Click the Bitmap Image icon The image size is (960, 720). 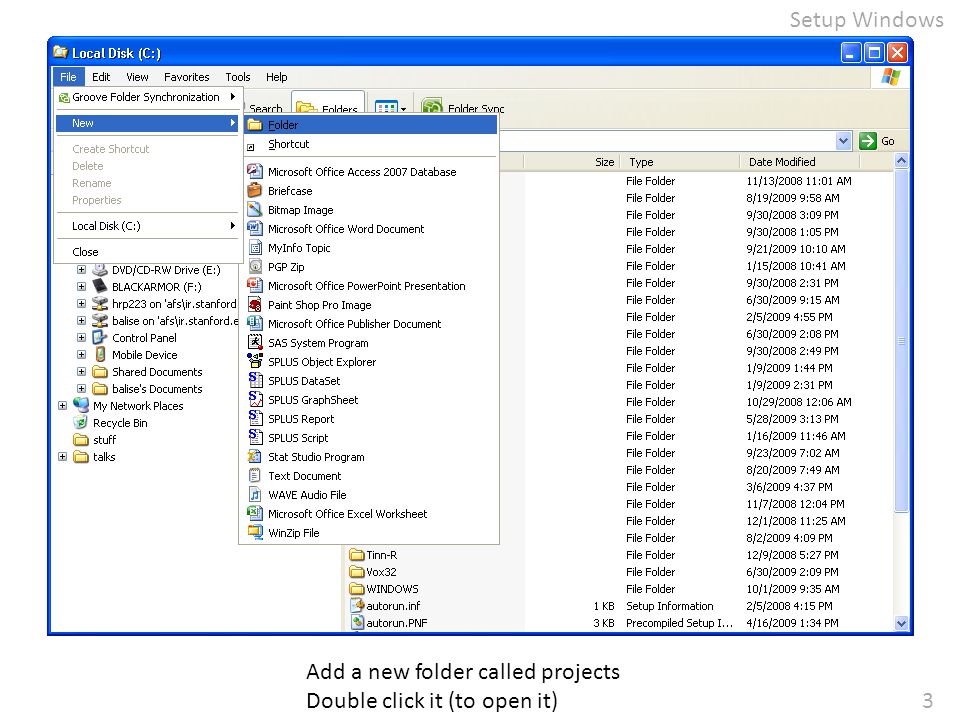click(x=255, y=209)
